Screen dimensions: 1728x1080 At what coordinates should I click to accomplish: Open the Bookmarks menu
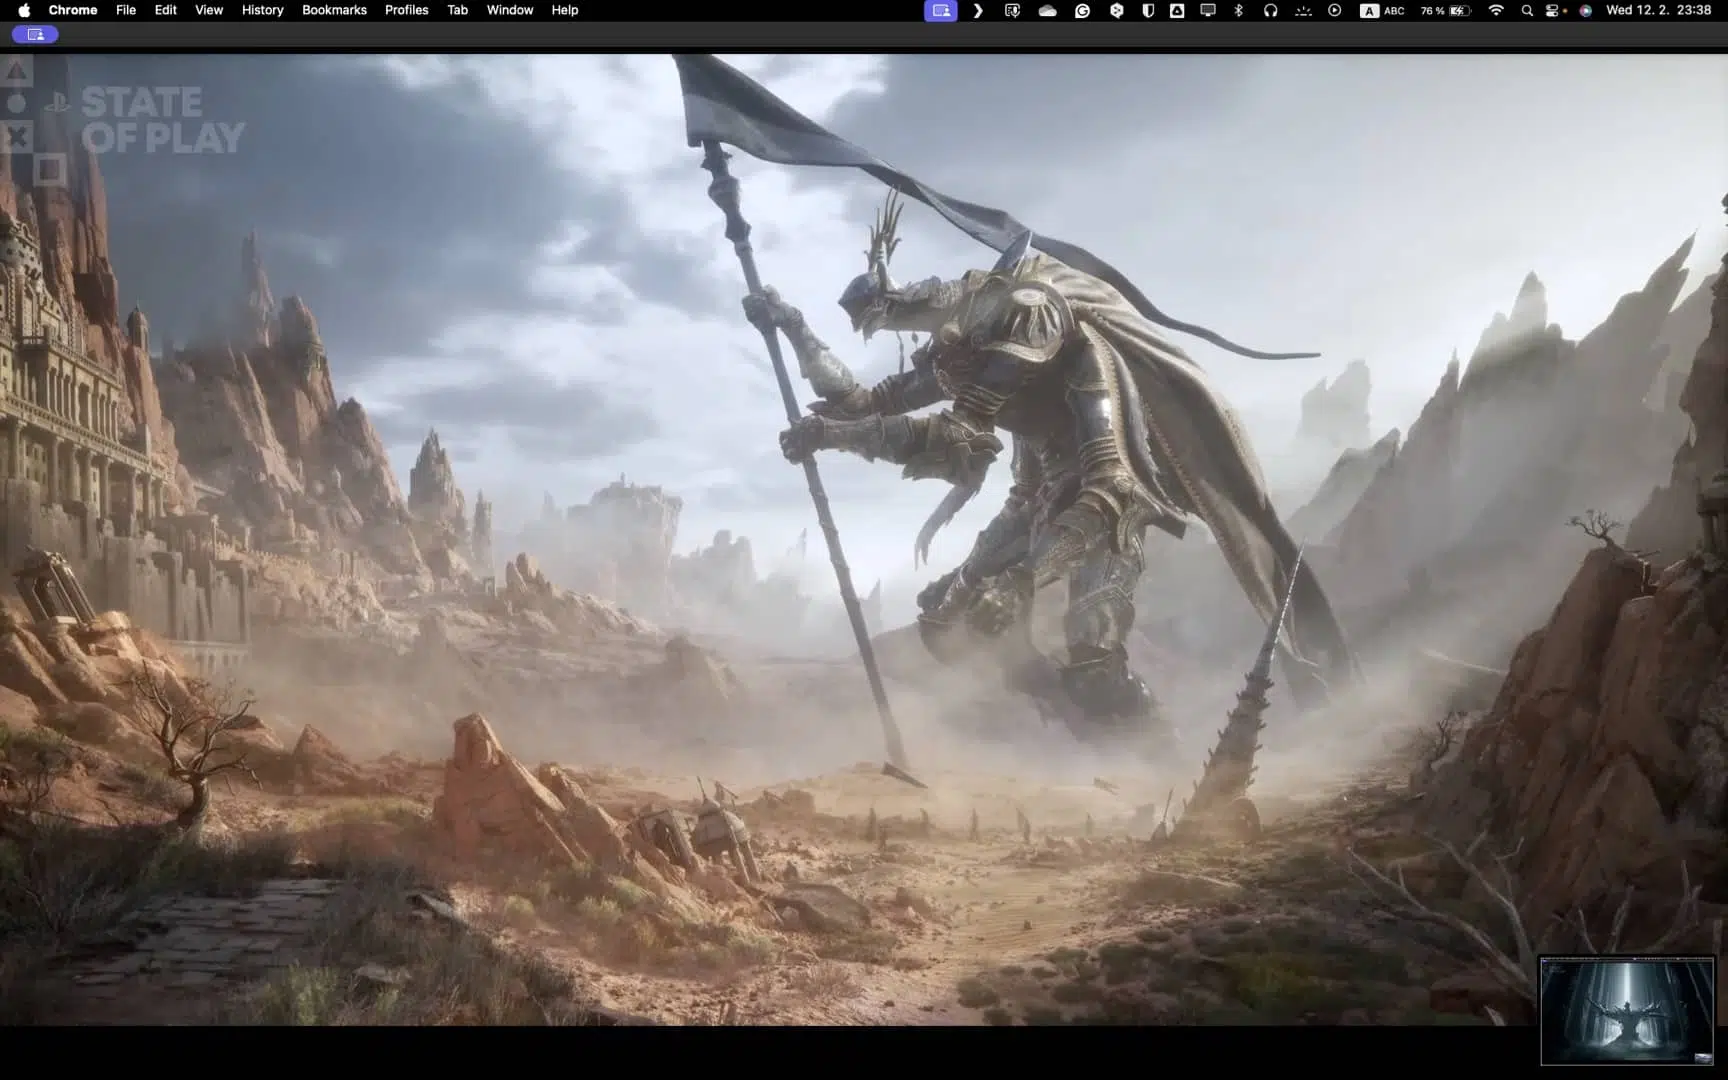(x=334, y=10)
